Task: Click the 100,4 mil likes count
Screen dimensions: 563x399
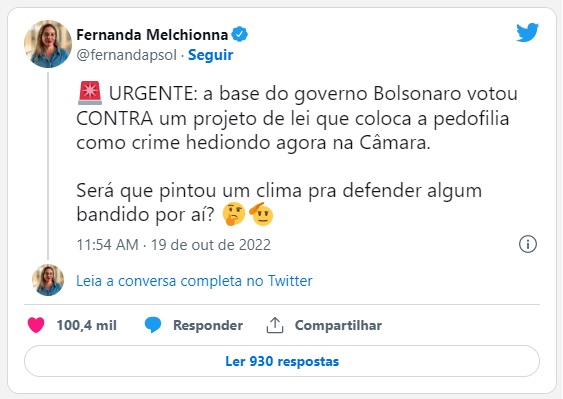Action: pos(87,325)
